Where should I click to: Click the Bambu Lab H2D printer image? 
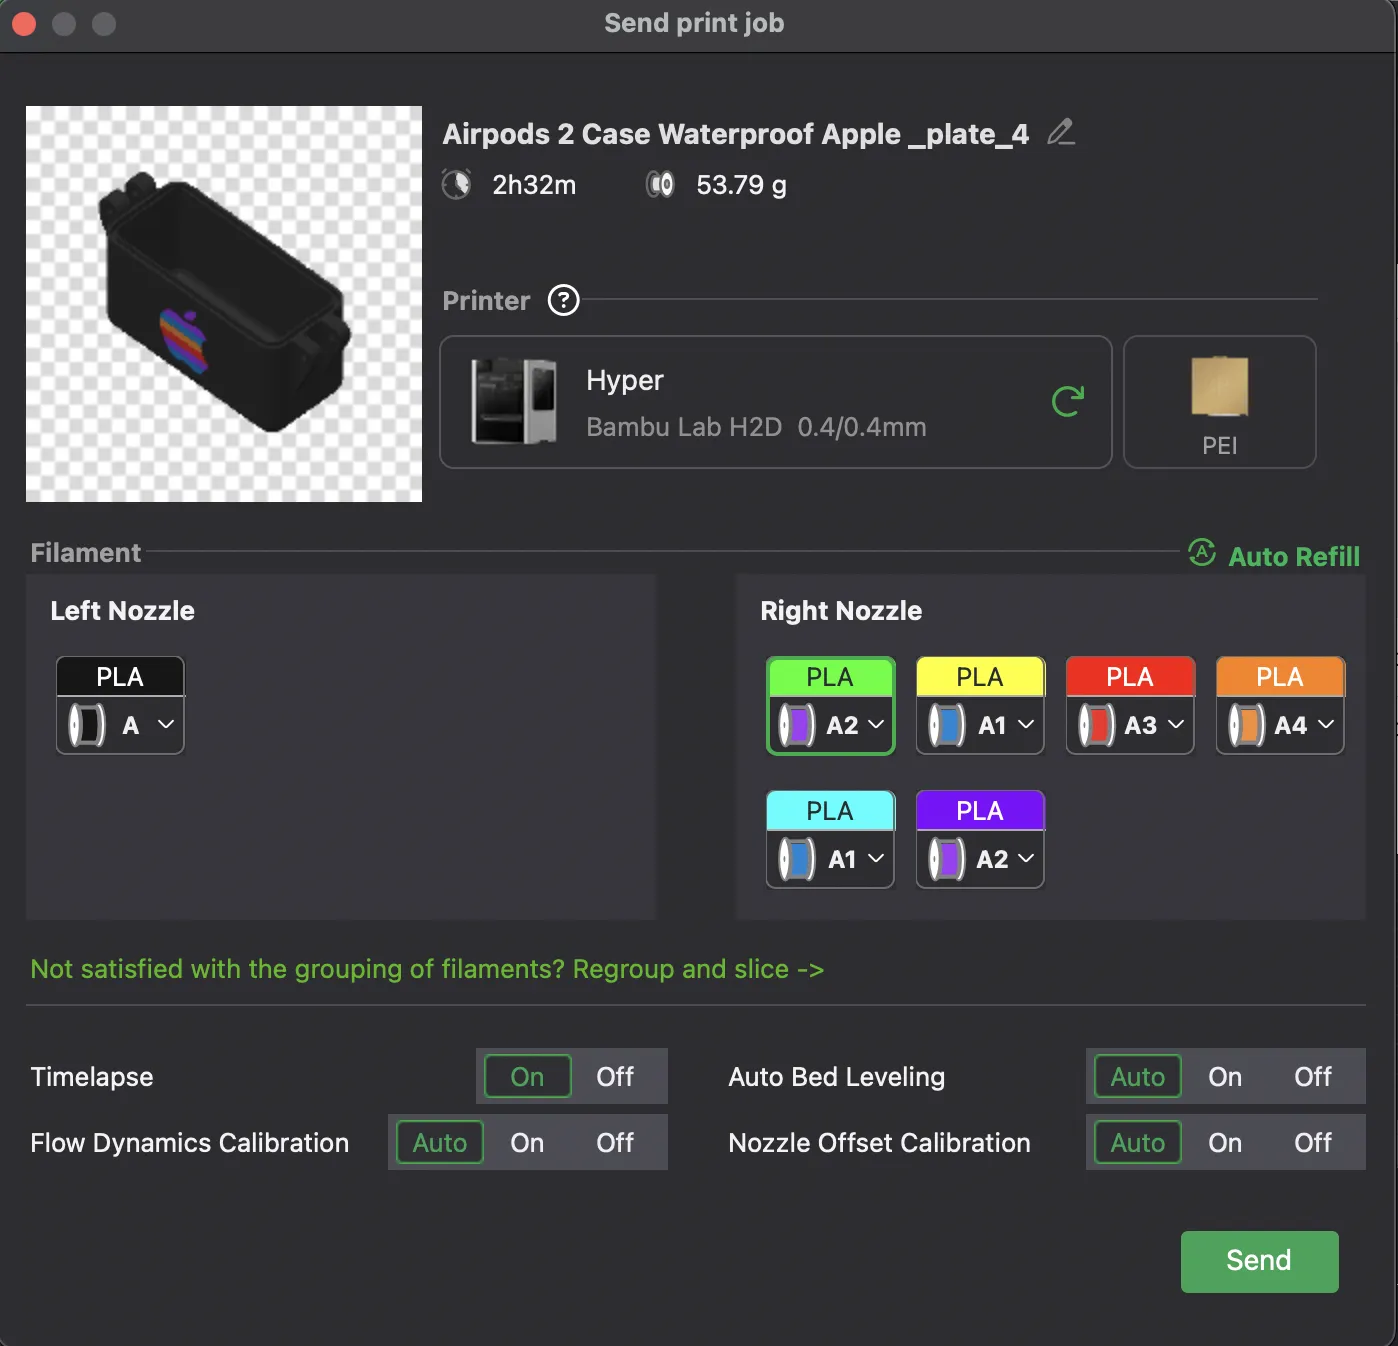coord(514,401)
